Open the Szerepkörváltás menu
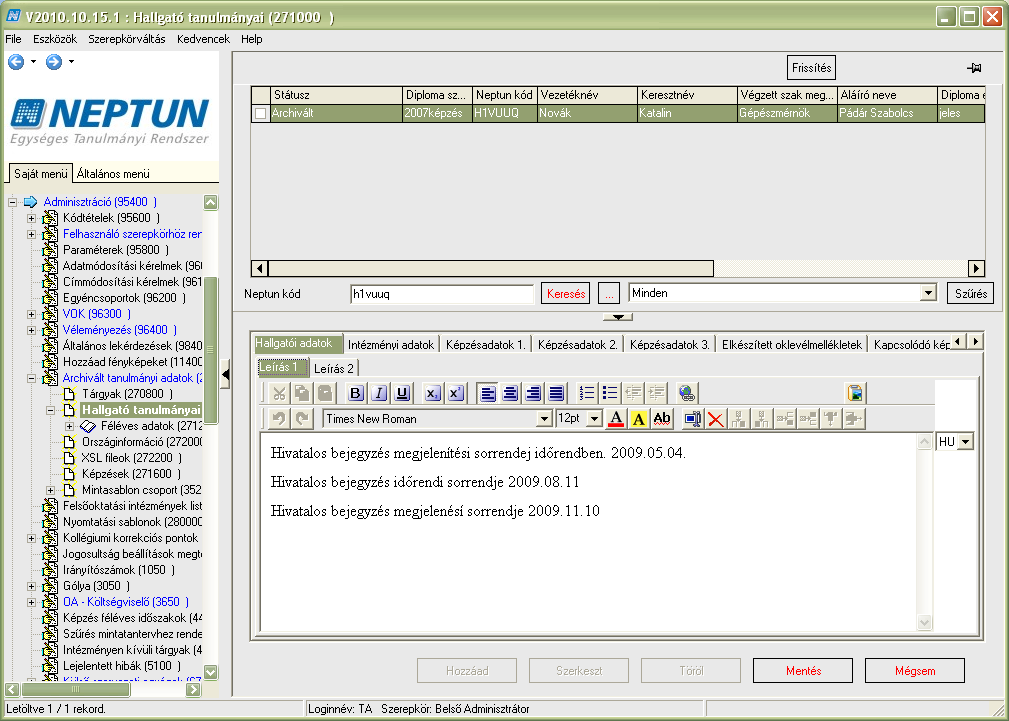The height and width of the screenshot is (721, 1009). 127,39
